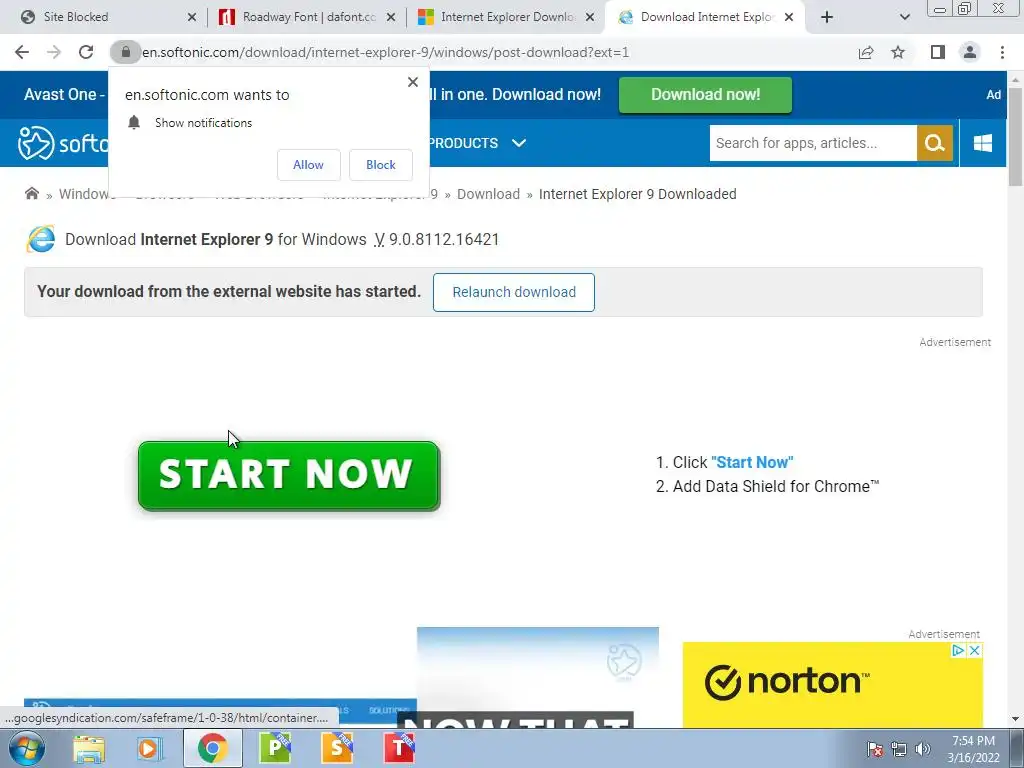Click the Avast One ad text
The width and height of the screenshot is (1024, 768).
(65, 95)
